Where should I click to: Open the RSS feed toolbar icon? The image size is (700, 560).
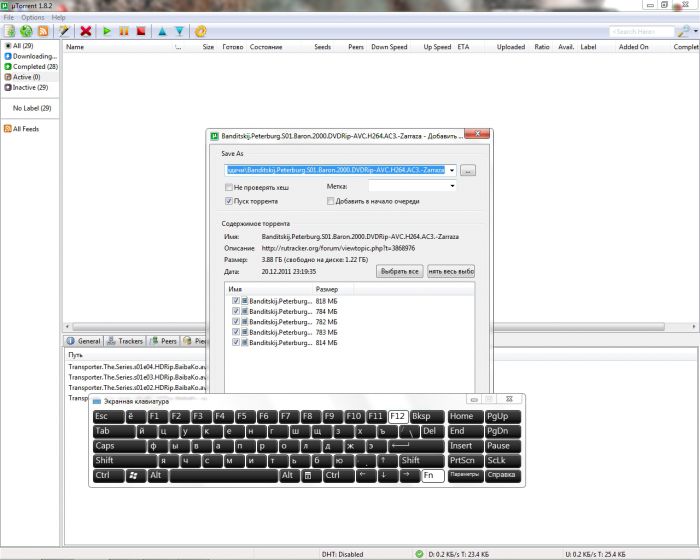point(42,31)
